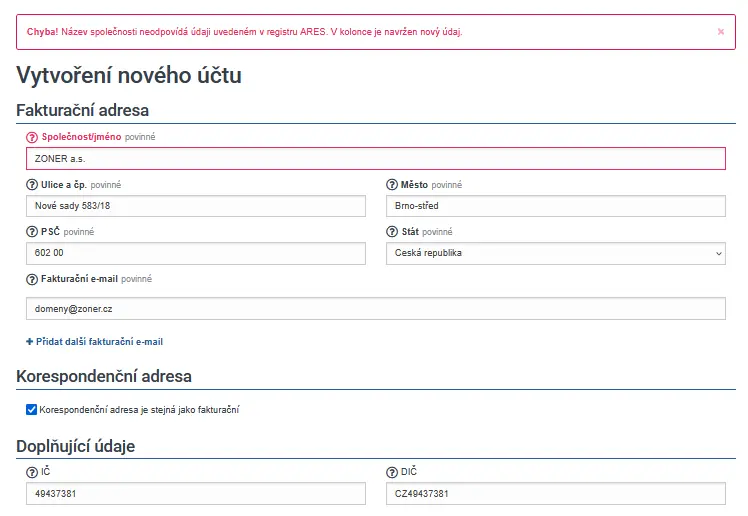Click the IČ field with 49437381
Screen dimensions: 748x516
pos(196,494)
